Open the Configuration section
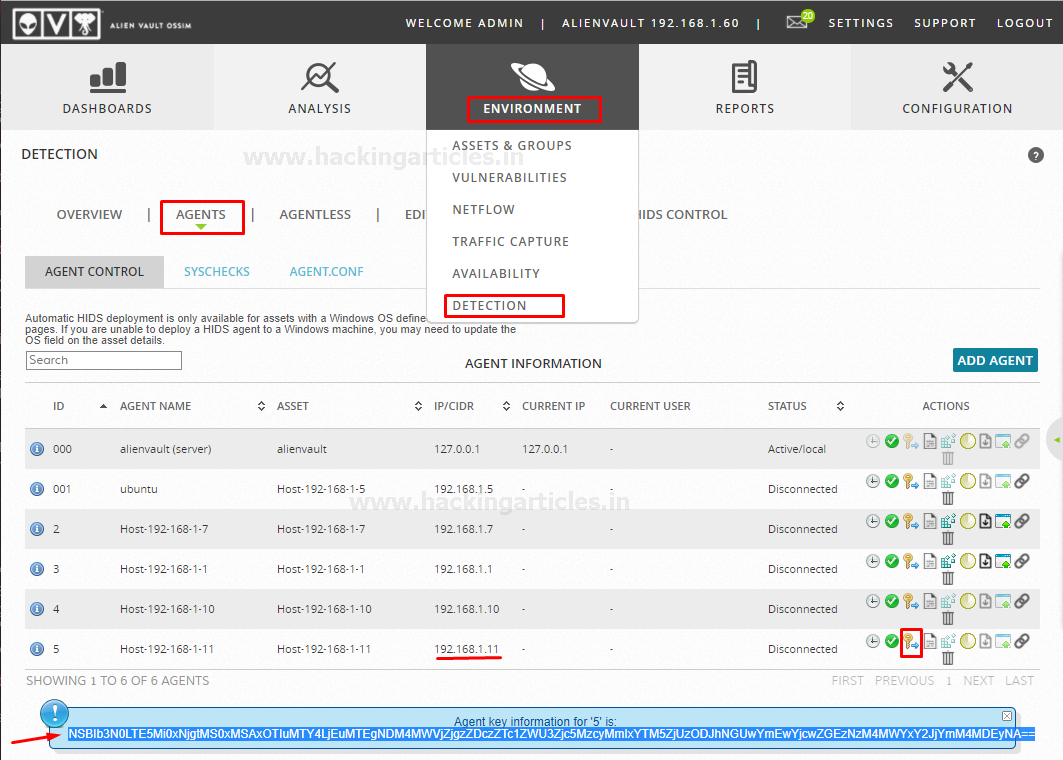 (x=957, y=88)
